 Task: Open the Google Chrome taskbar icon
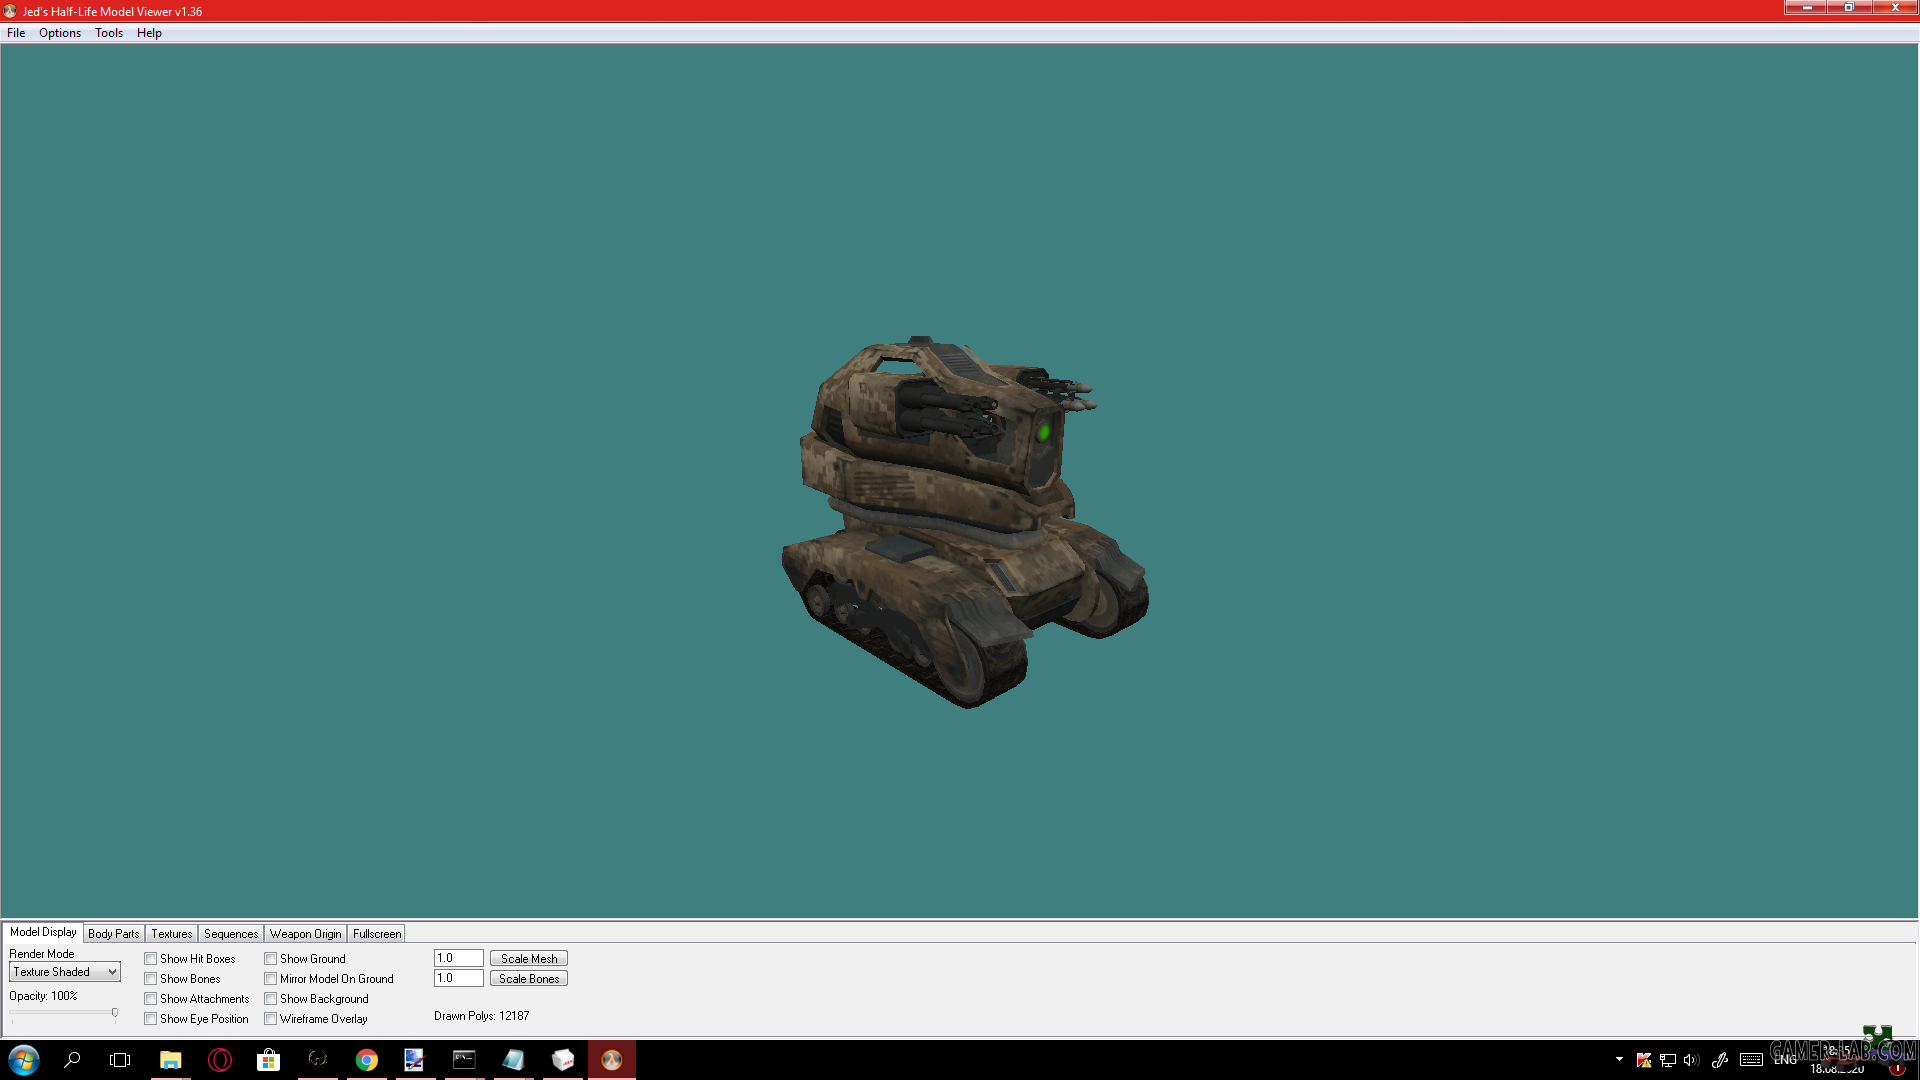click(366, 1060)
